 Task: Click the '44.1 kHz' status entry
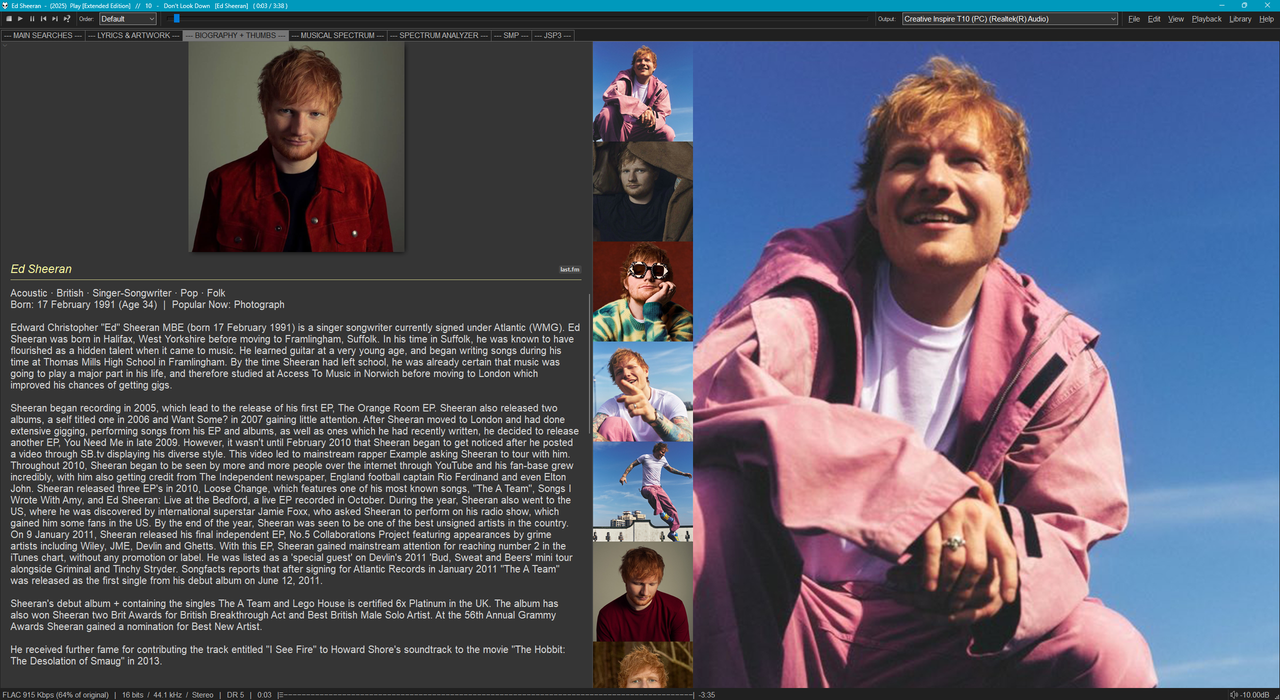pyautogui.click(x=167, y=694)
